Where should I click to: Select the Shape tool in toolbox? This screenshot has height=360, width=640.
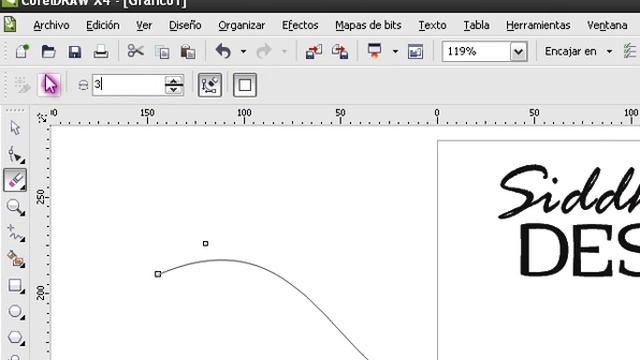pos(16,154)
